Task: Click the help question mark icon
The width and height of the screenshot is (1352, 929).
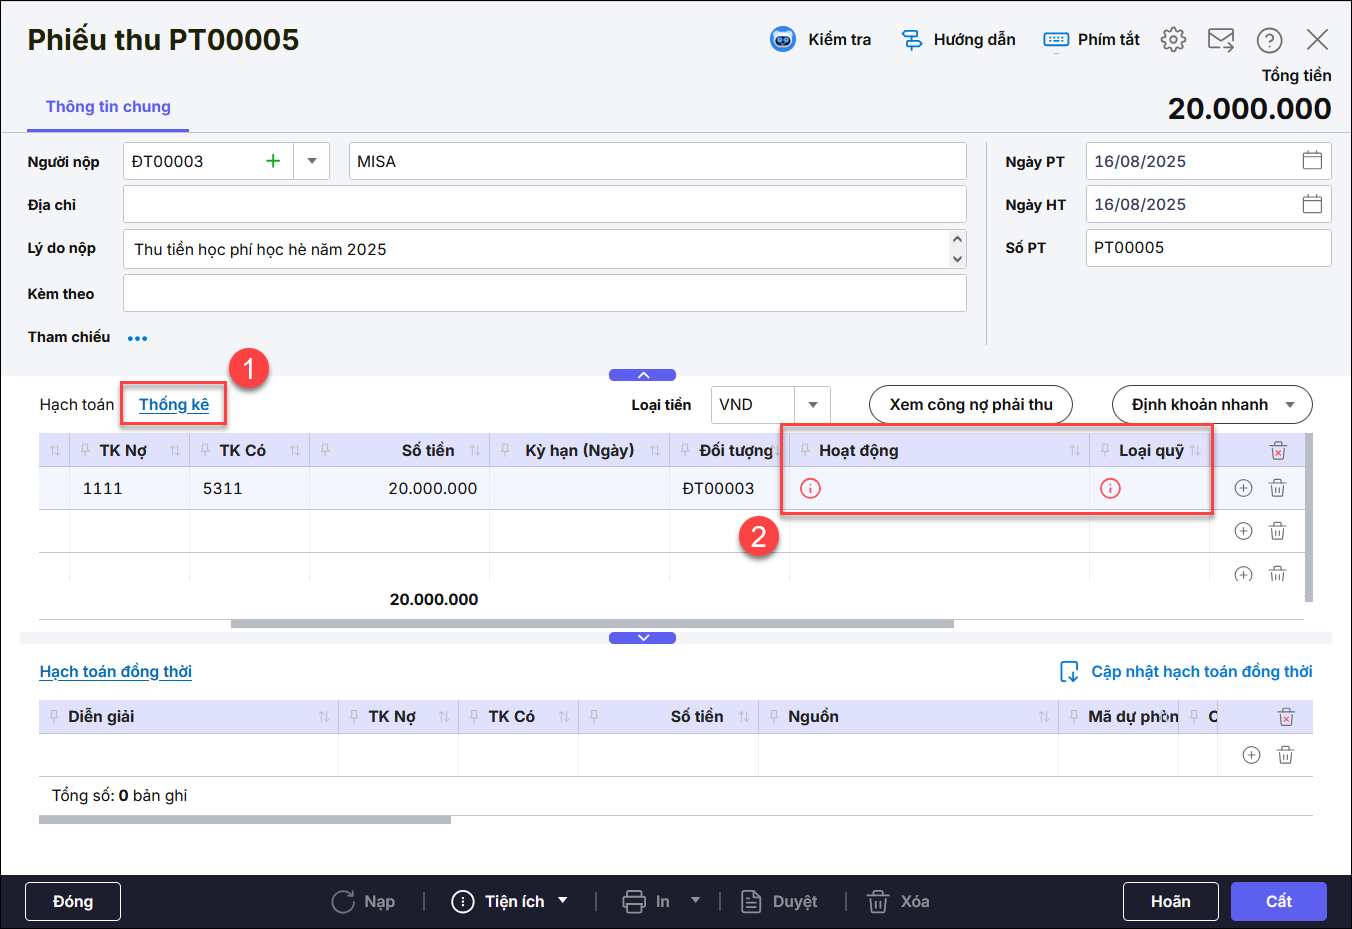Action: (x=1269, y=40)
